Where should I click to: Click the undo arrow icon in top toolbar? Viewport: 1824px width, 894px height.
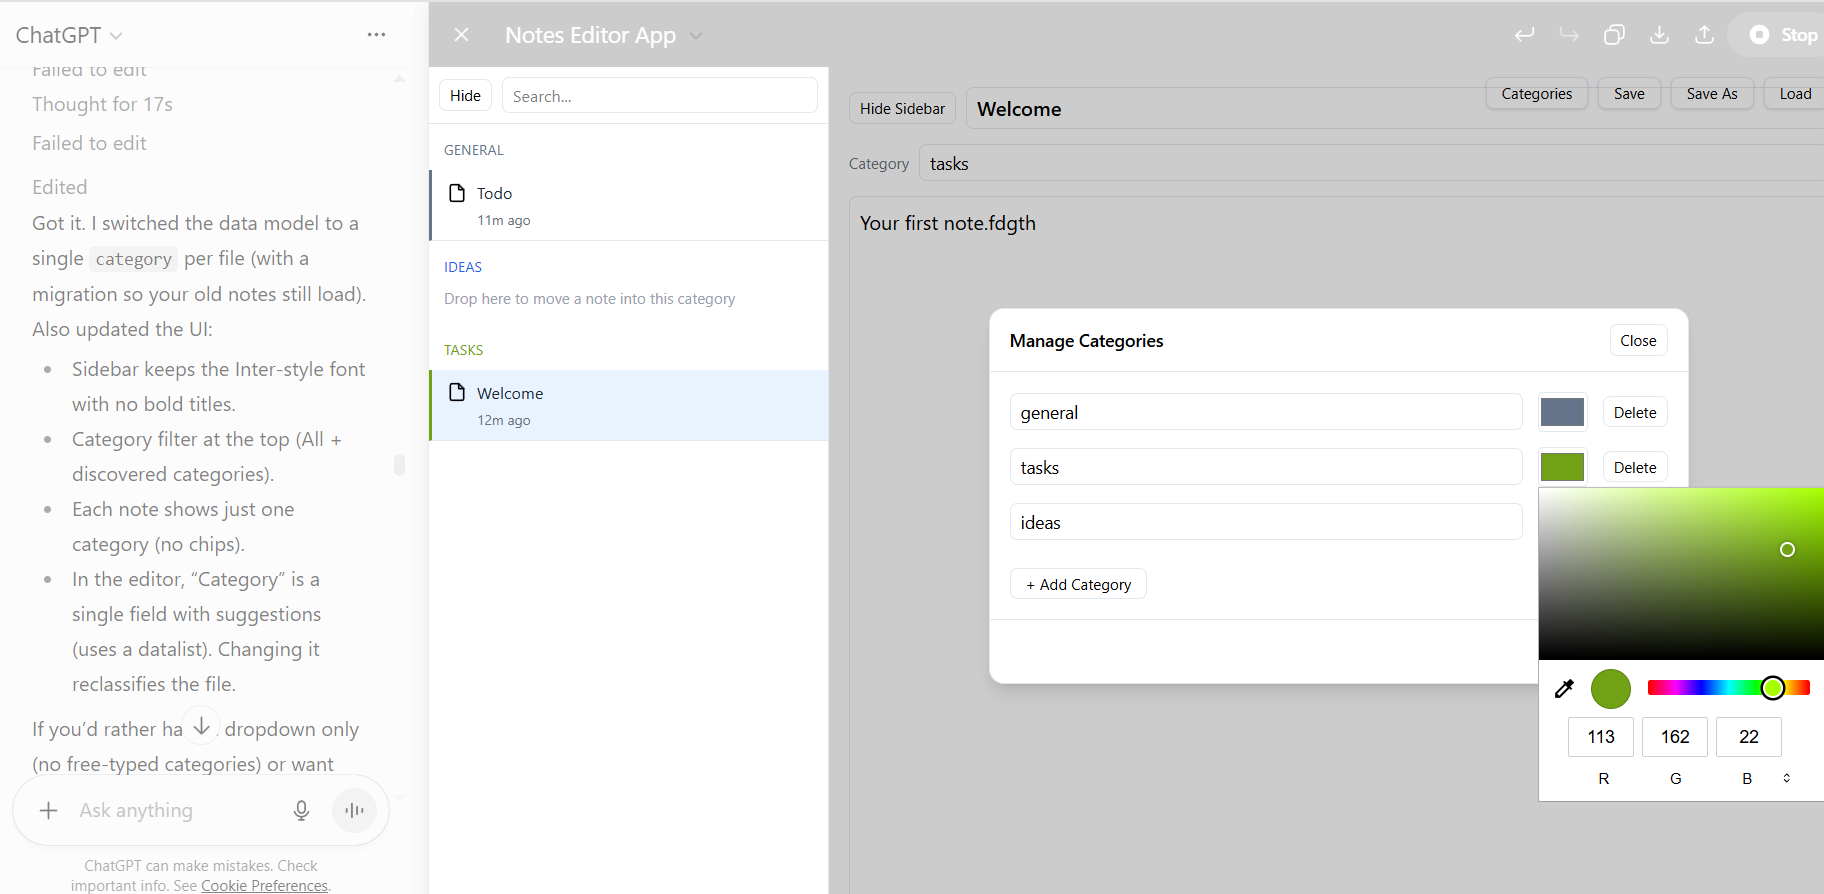point(1524,35)
